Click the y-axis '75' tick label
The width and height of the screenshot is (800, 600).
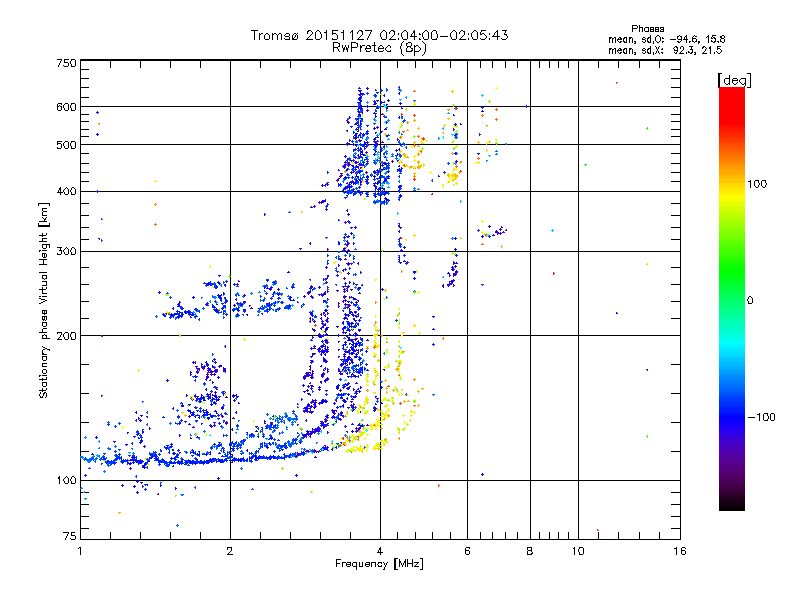pyautogui.click(x=70, y=536)
